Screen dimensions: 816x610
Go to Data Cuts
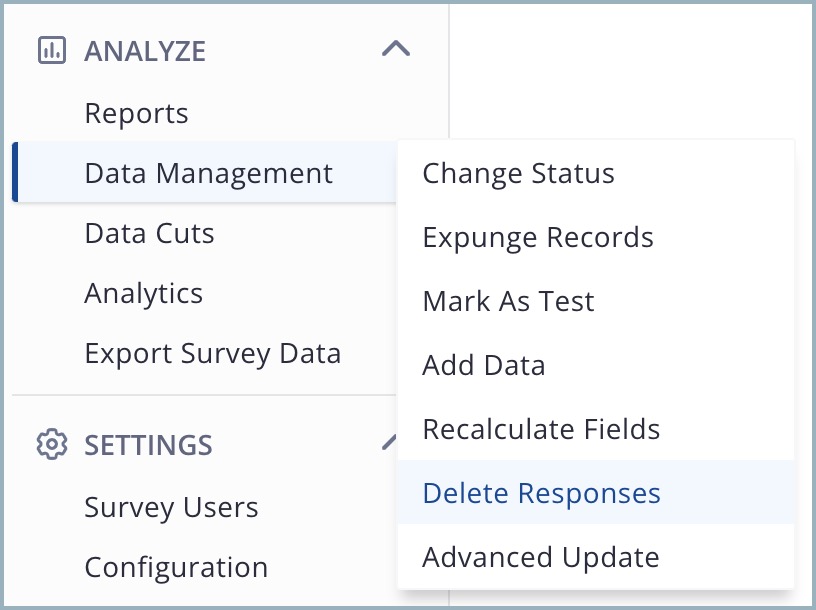[149, 233]
